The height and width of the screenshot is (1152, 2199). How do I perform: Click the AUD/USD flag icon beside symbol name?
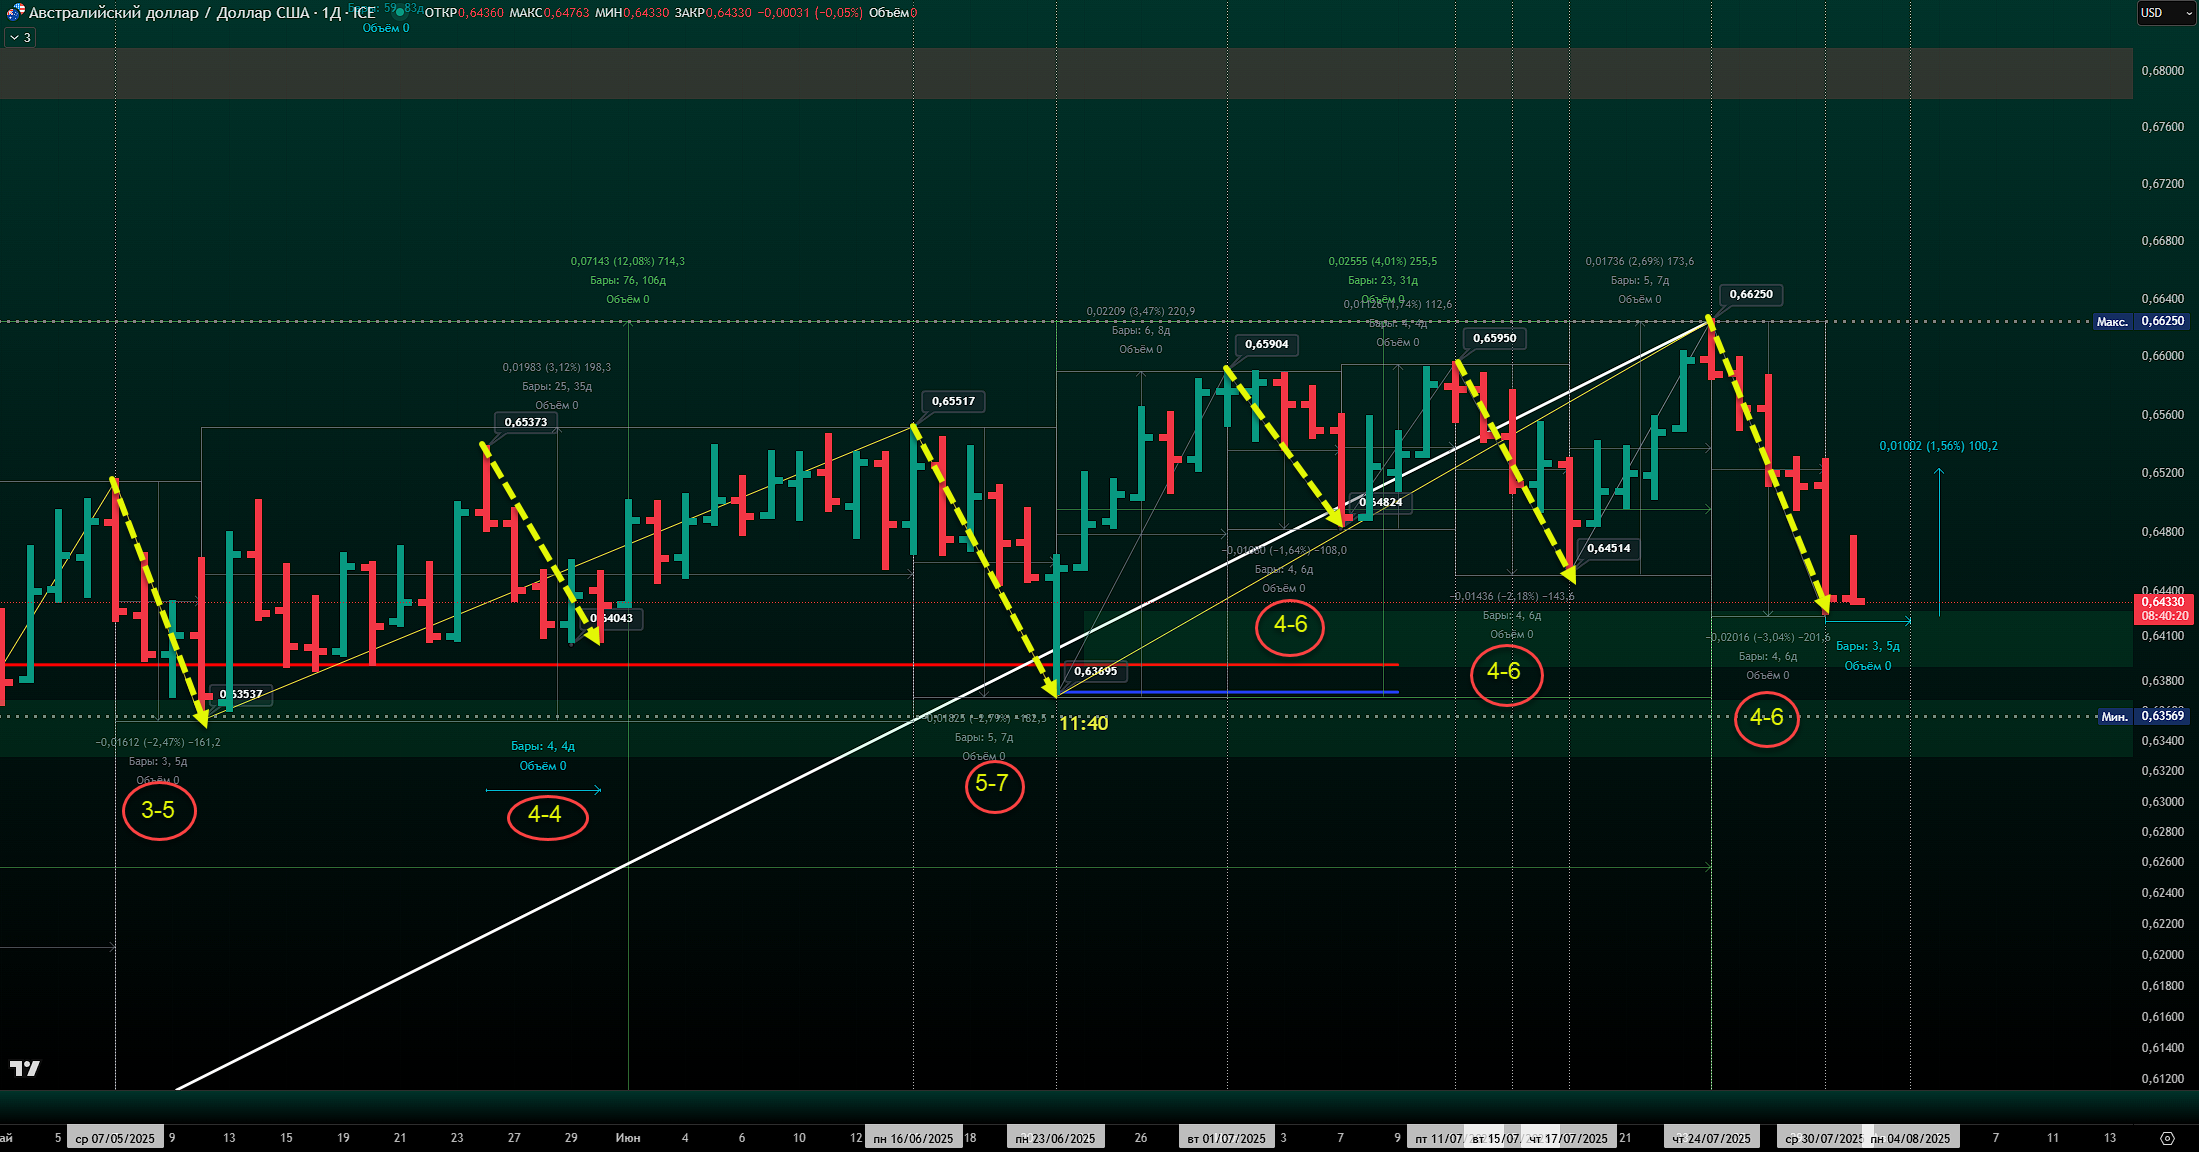tap(15, 13)
